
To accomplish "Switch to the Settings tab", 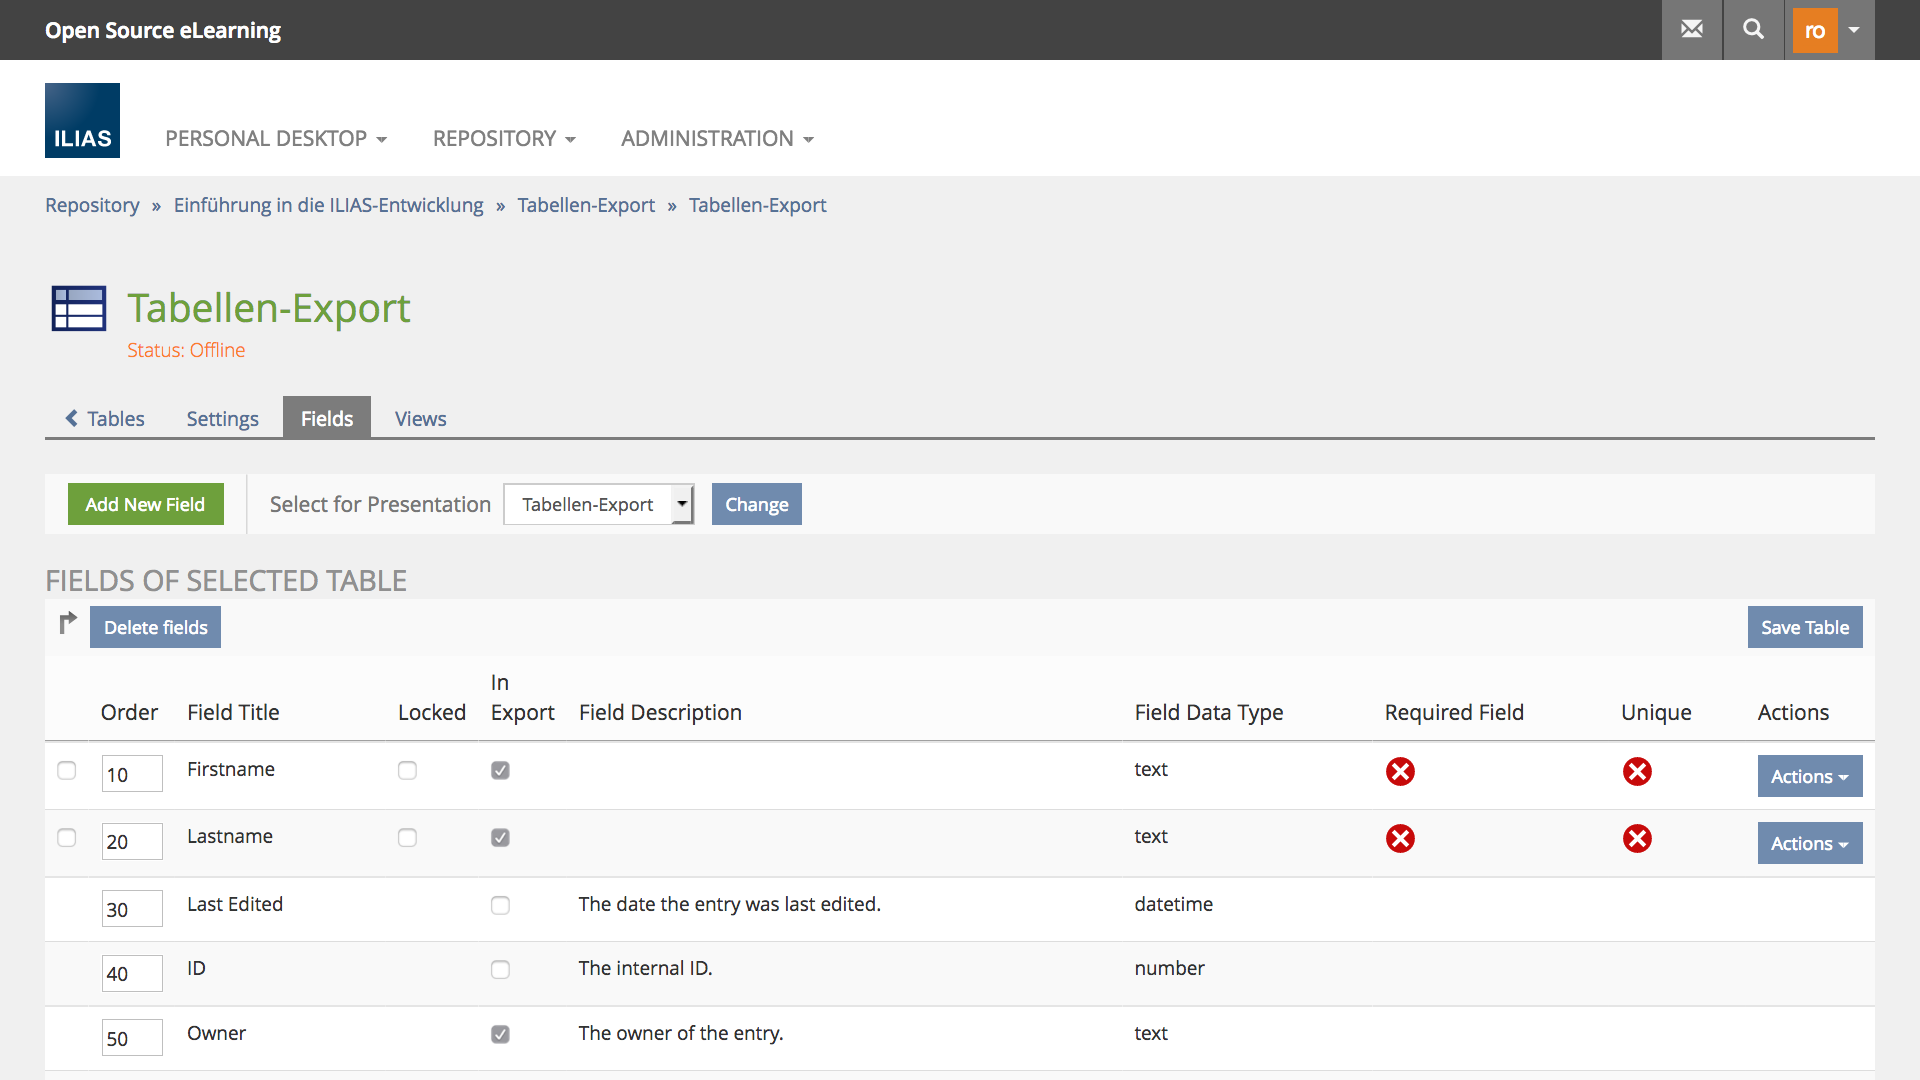I will [x=222, y=418].
